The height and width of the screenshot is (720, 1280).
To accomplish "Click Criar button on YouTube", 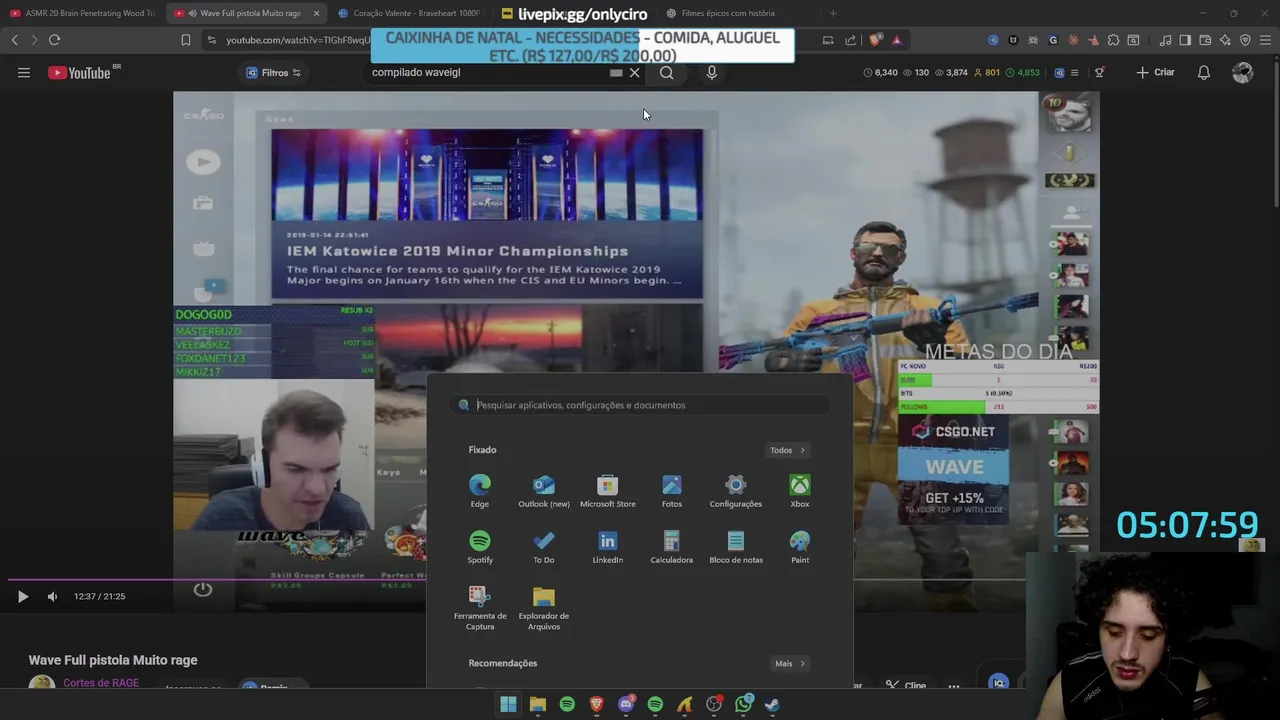I will (1155, 72).
